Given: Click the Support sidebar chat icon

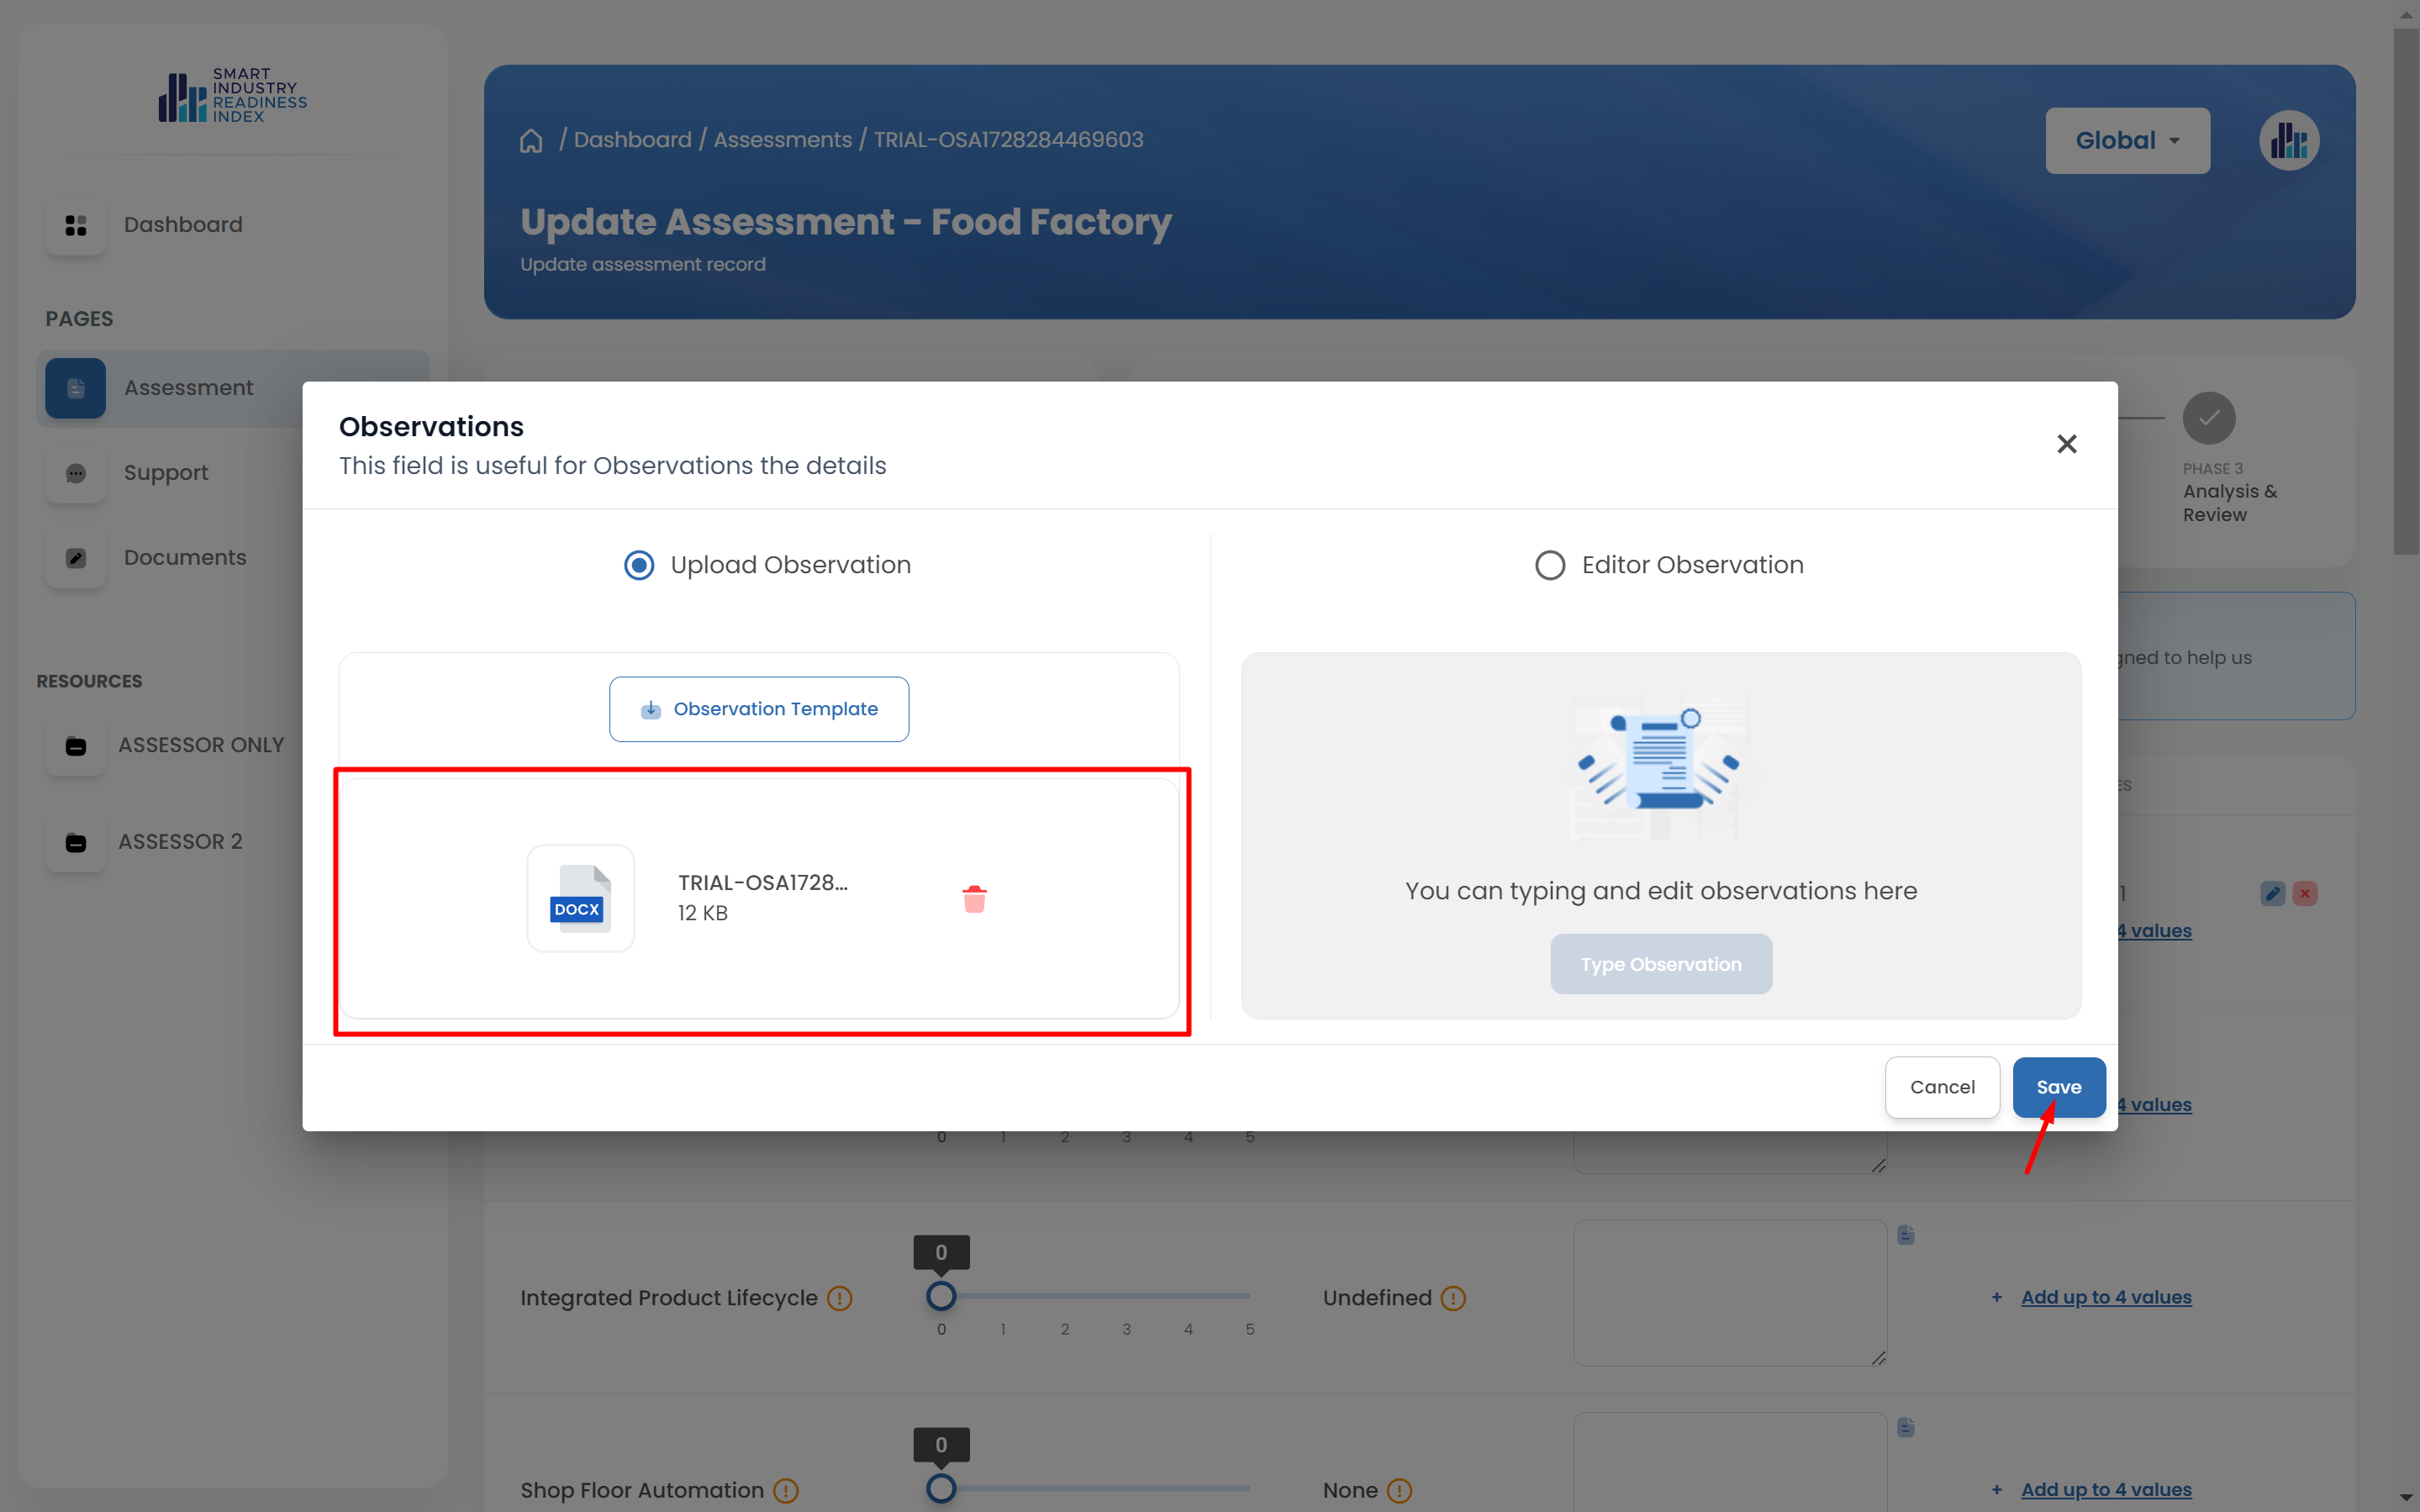Looking at the screenshot, I should click(x=76, y=473).
